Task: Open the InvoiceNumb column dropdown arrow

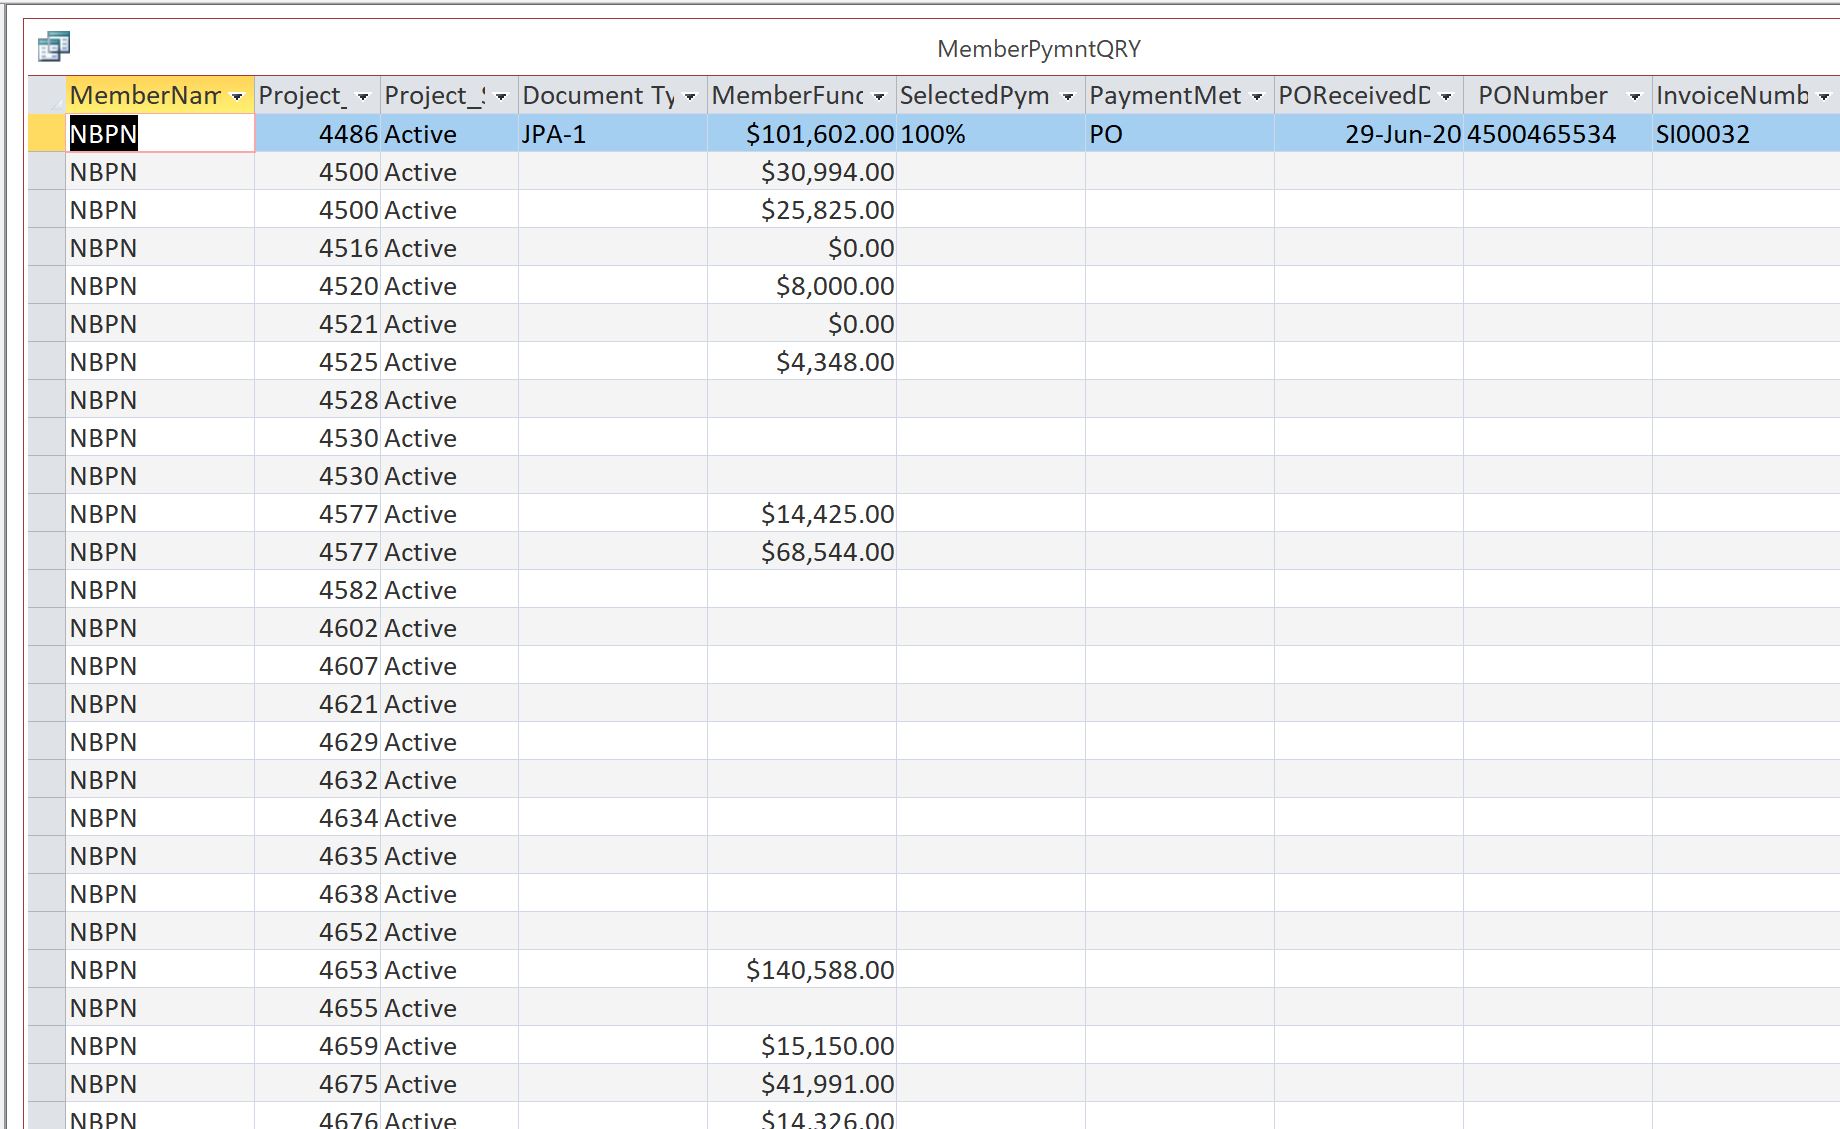Action: 1824,96
